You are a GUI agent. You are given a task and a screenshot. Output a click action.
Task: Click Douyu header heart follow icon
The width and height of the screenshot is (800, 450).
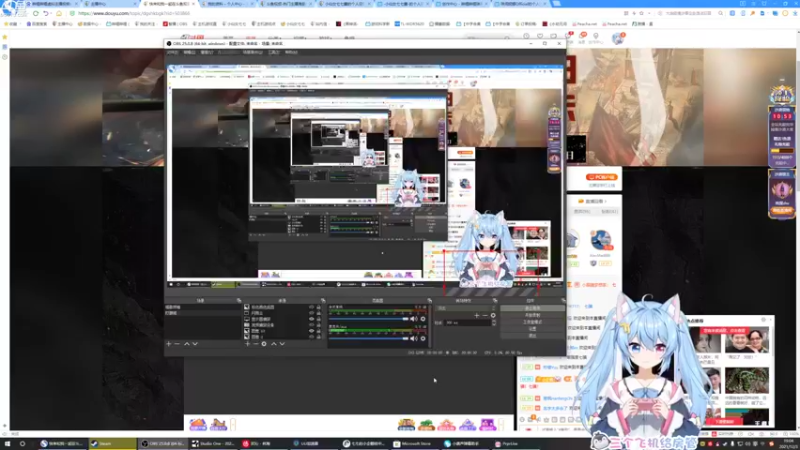[540, 36]
